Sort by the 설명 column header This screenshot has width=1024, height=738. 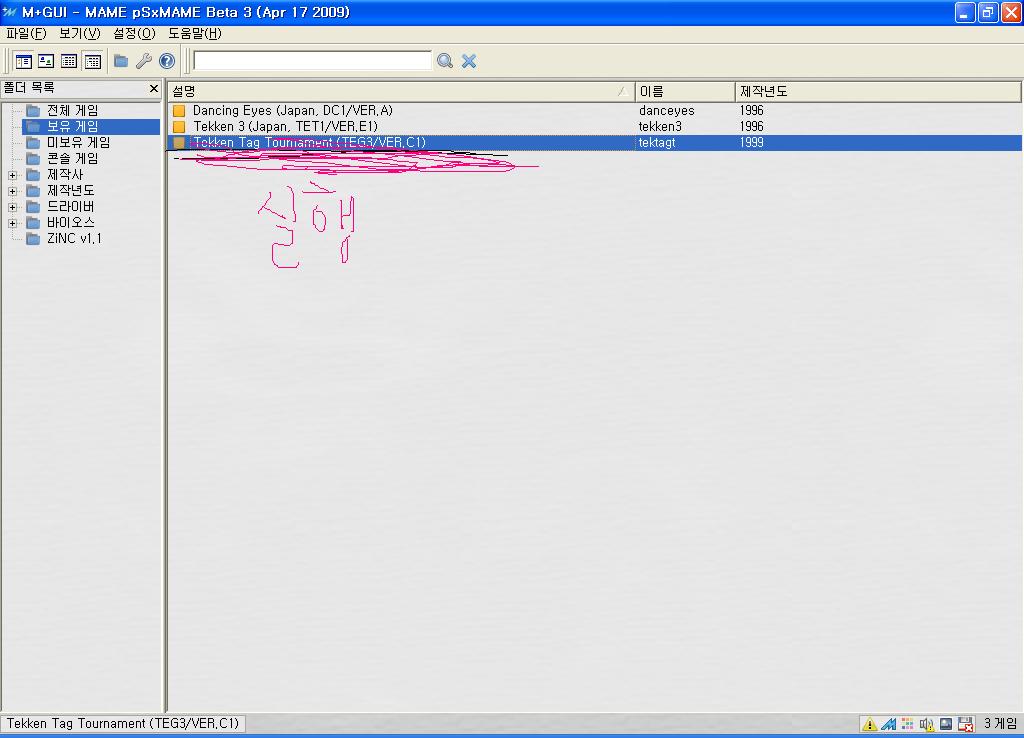pyautogui.click(x=401, y=91)
